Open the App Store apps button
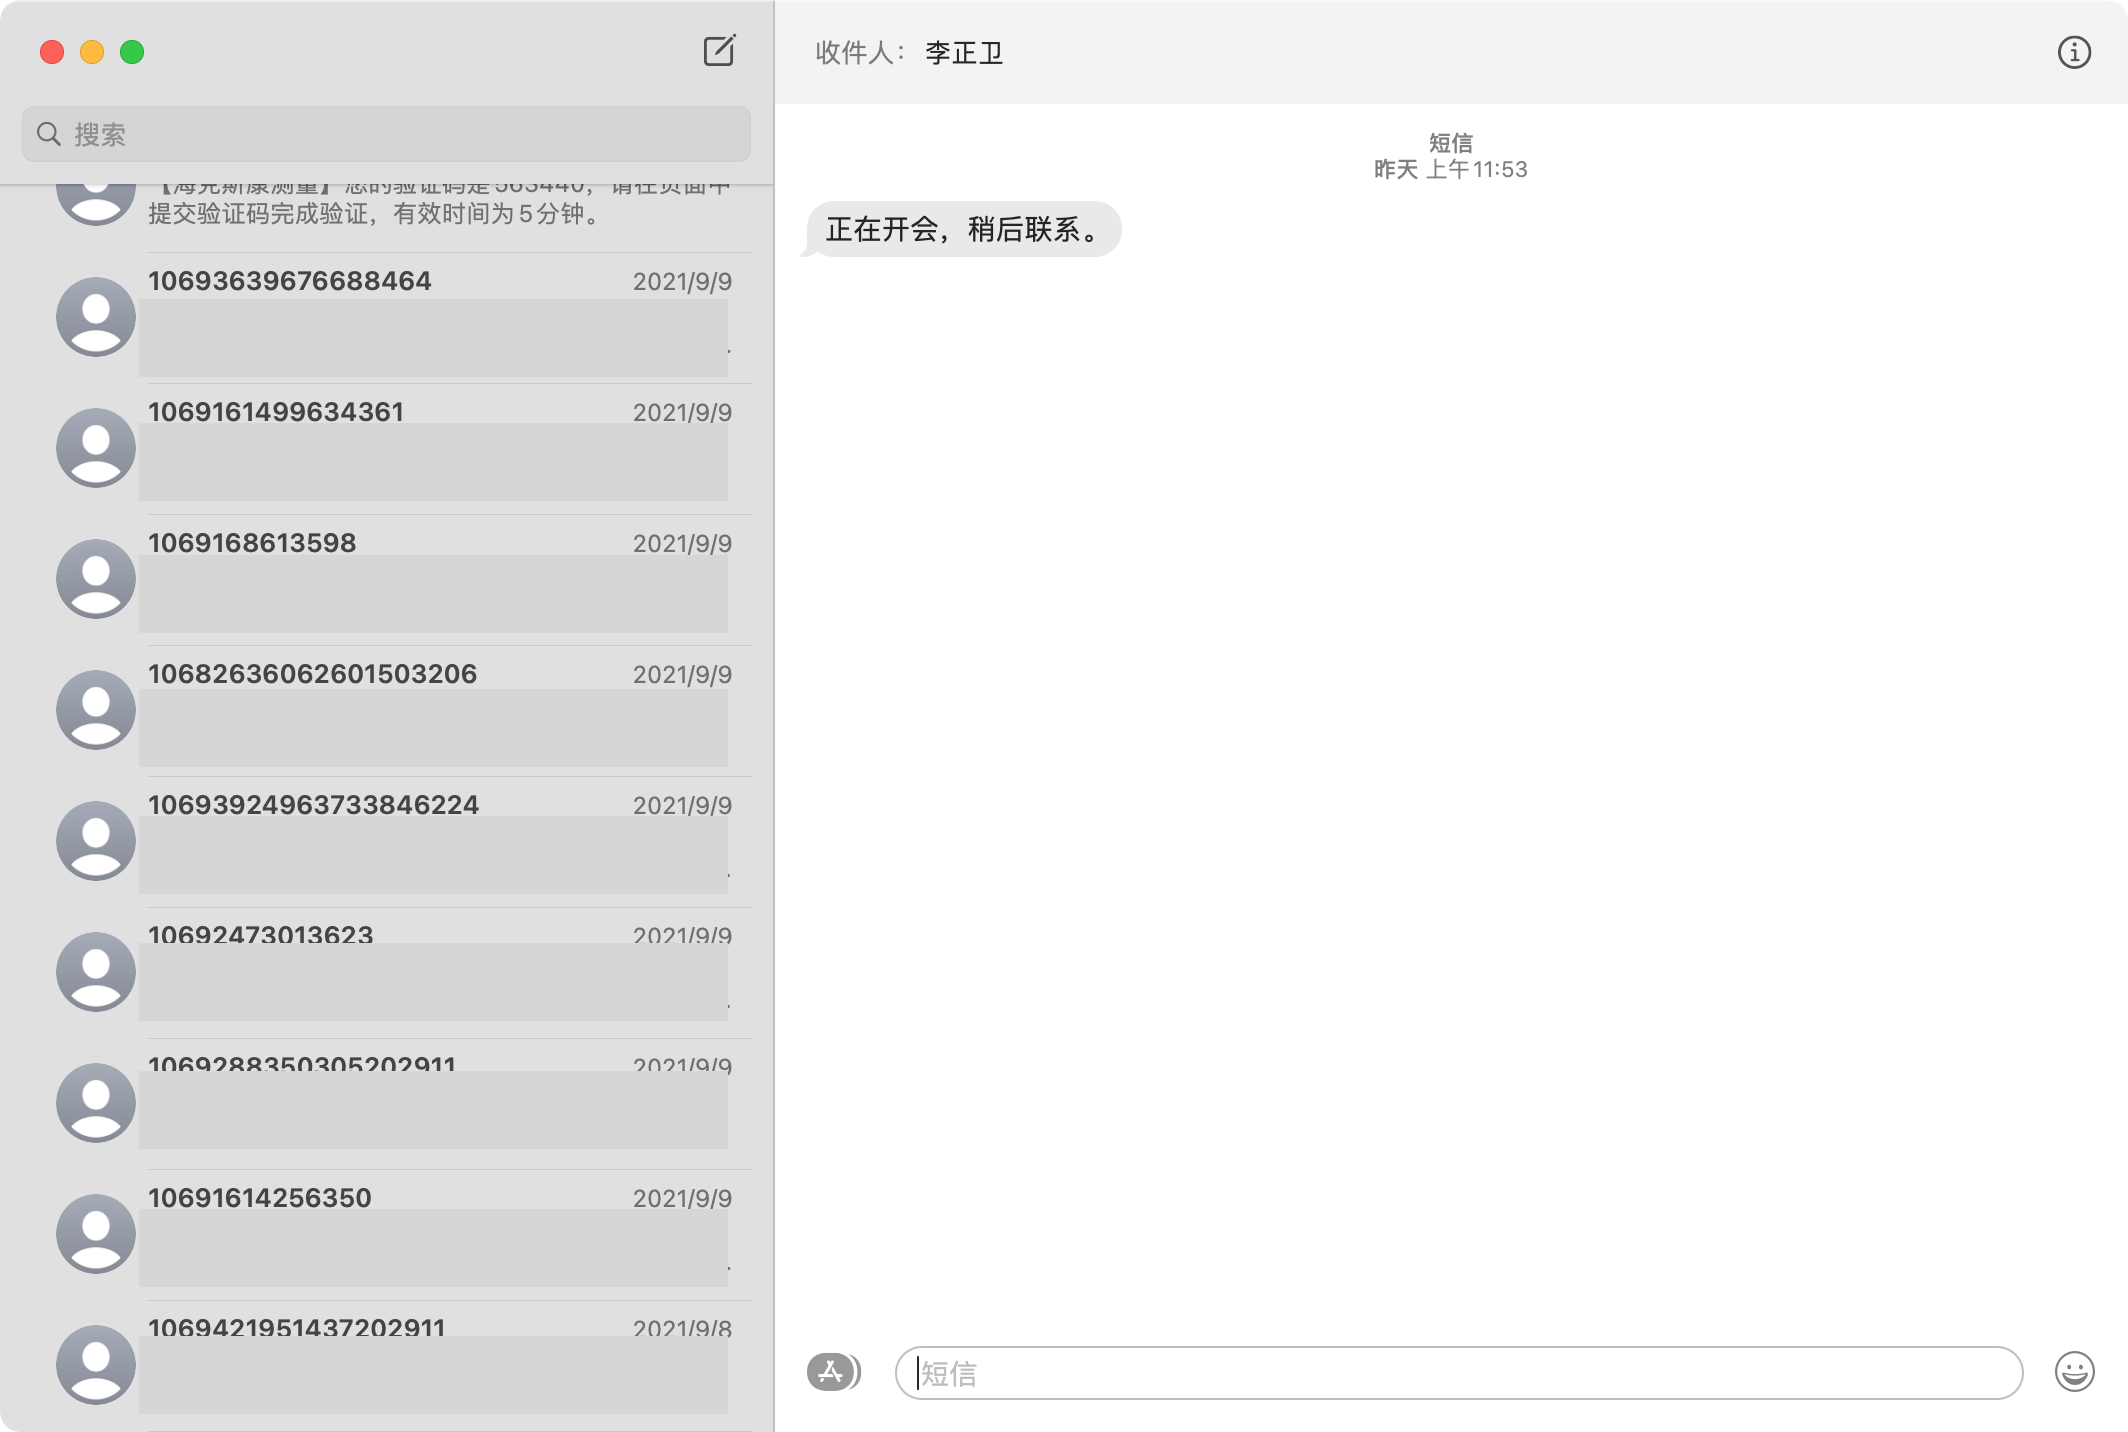Screen dimensions: 2128x1432 [x=832, y=1372]
